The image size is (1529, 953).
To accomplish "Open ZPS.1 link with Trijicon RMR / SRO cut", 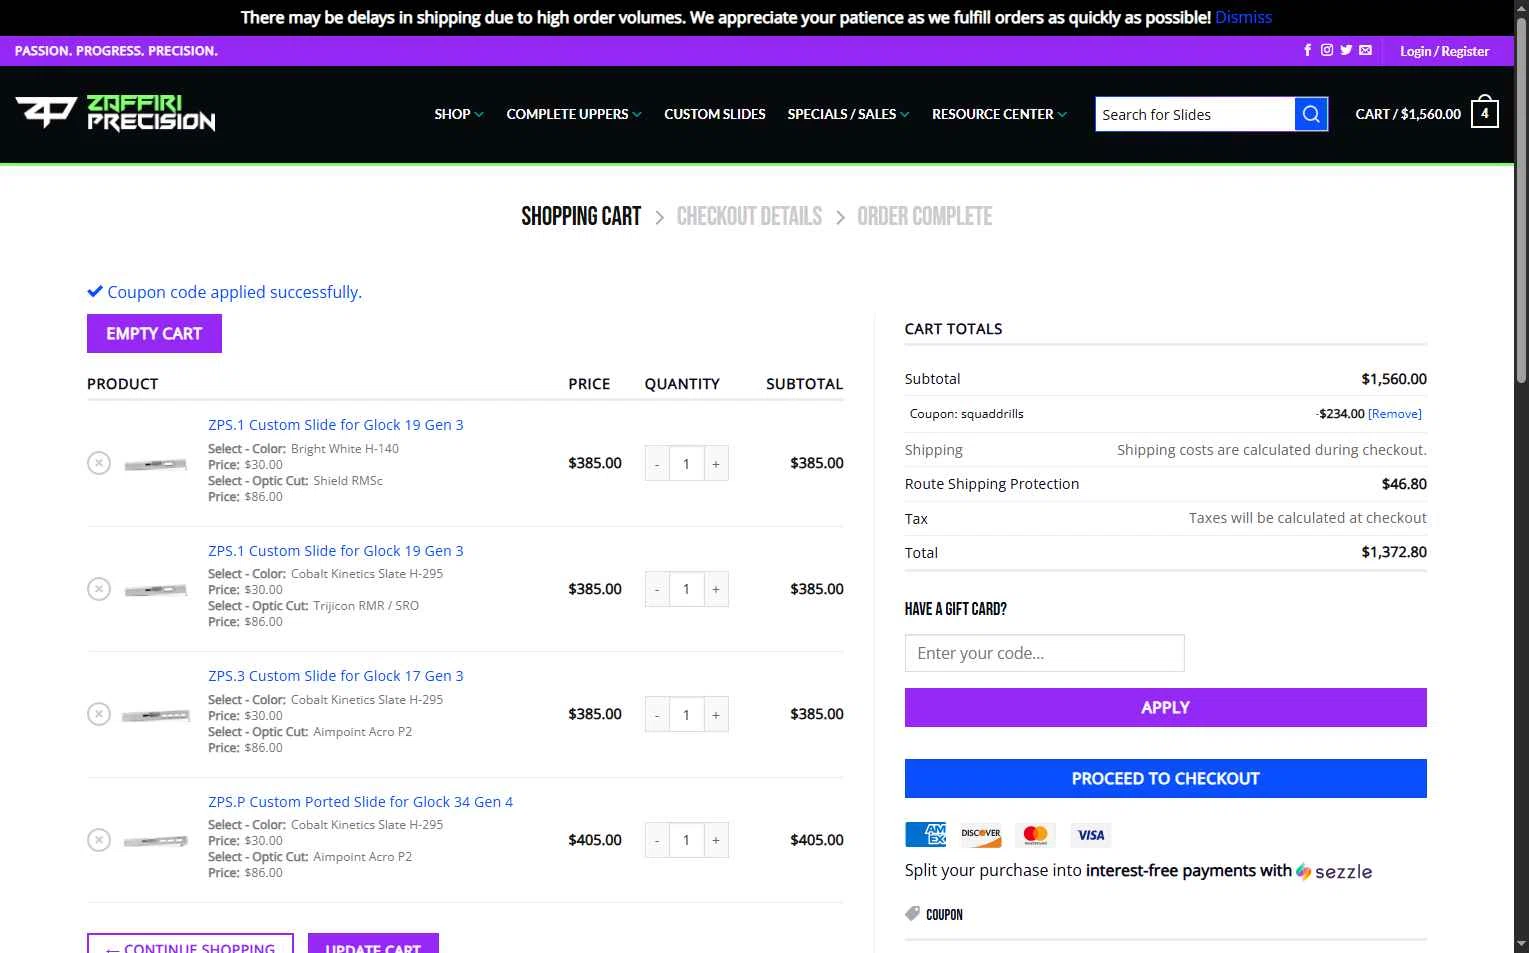I will pyautogui.click(x=335, y=551).
